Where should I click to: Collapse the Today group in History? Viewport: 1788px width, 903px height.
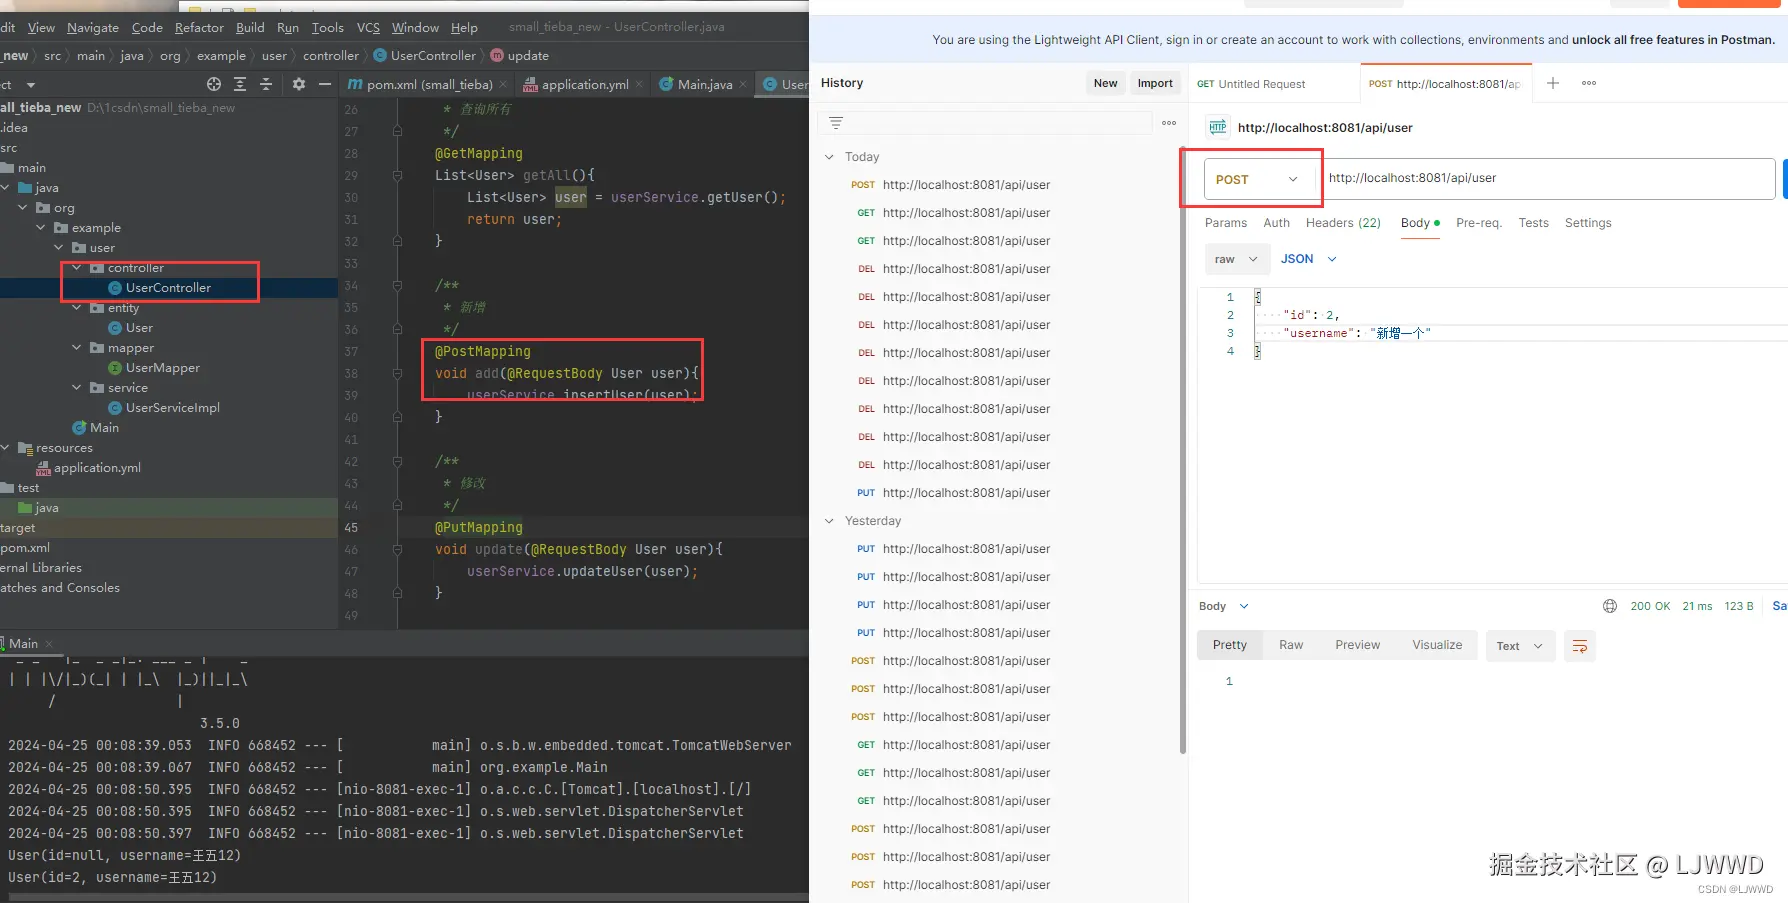[829, 157]
